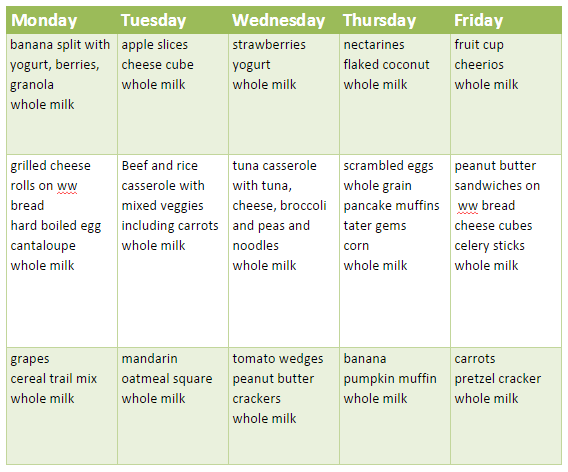Click 'Beef and rice' in Tuesday lunch
Viewport: 568px width, 472px height.
pyautogui.click(x=160, y=166)
